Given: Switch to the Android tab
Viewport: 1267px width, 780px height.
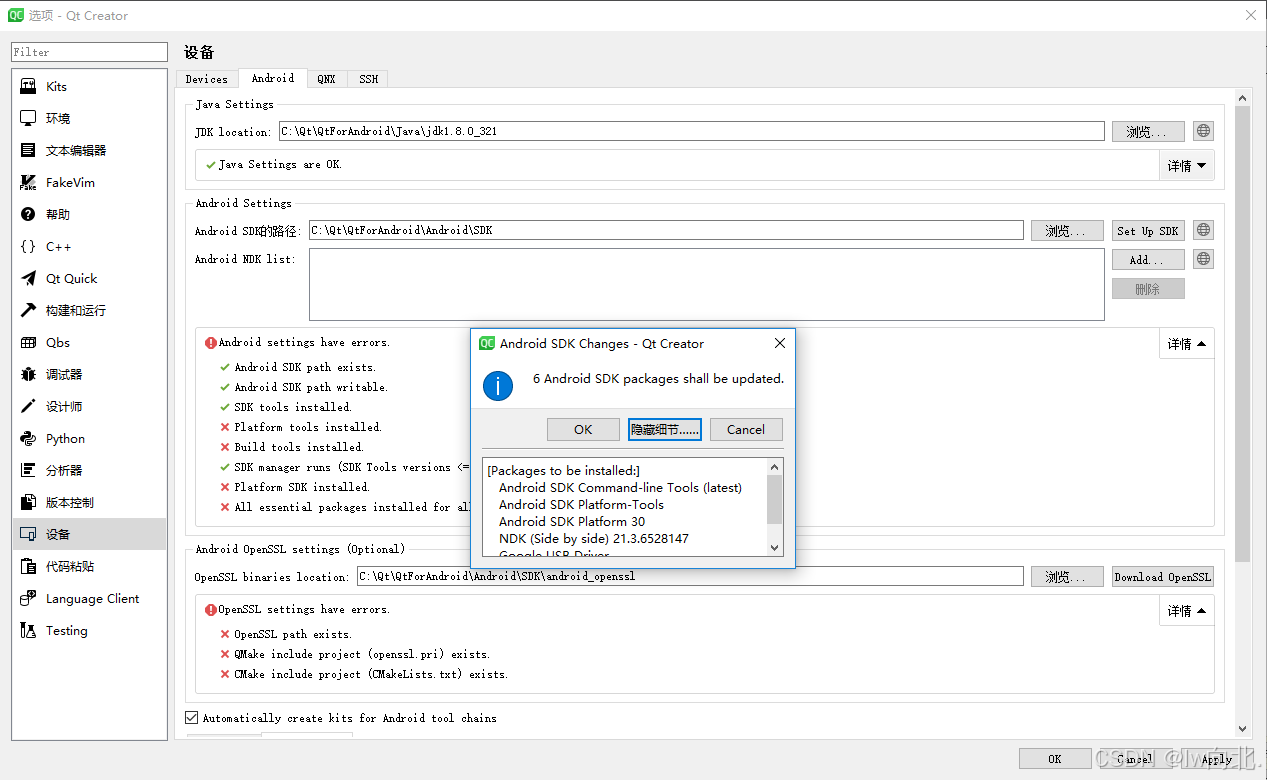Looking at the screenshot, I should pos(273,78).
